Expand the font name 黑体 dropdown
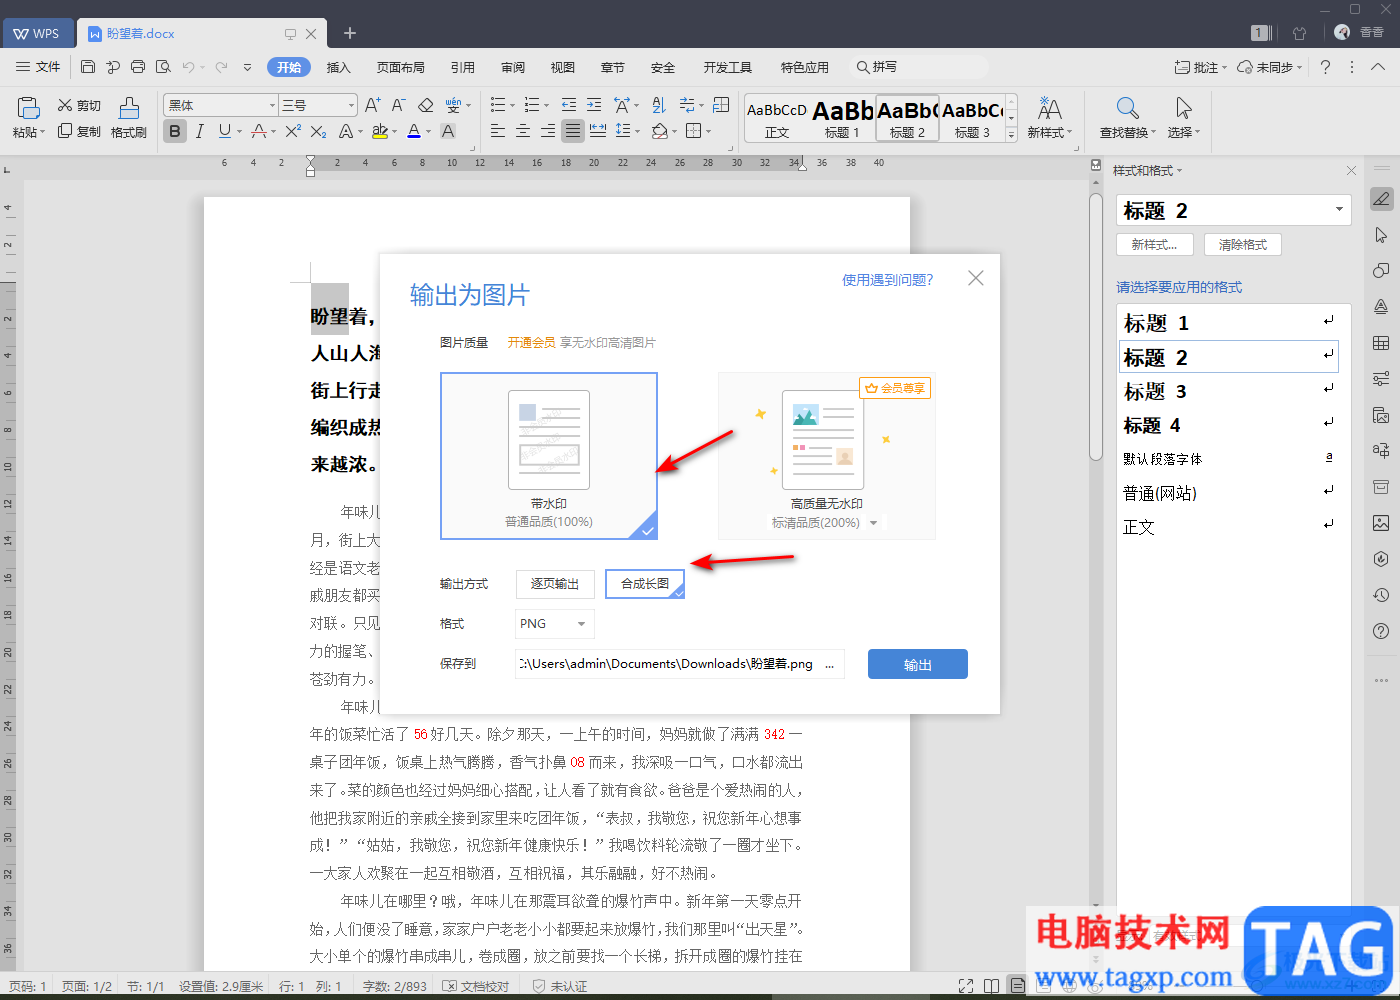1400x1000 pixels. point(272,105)
